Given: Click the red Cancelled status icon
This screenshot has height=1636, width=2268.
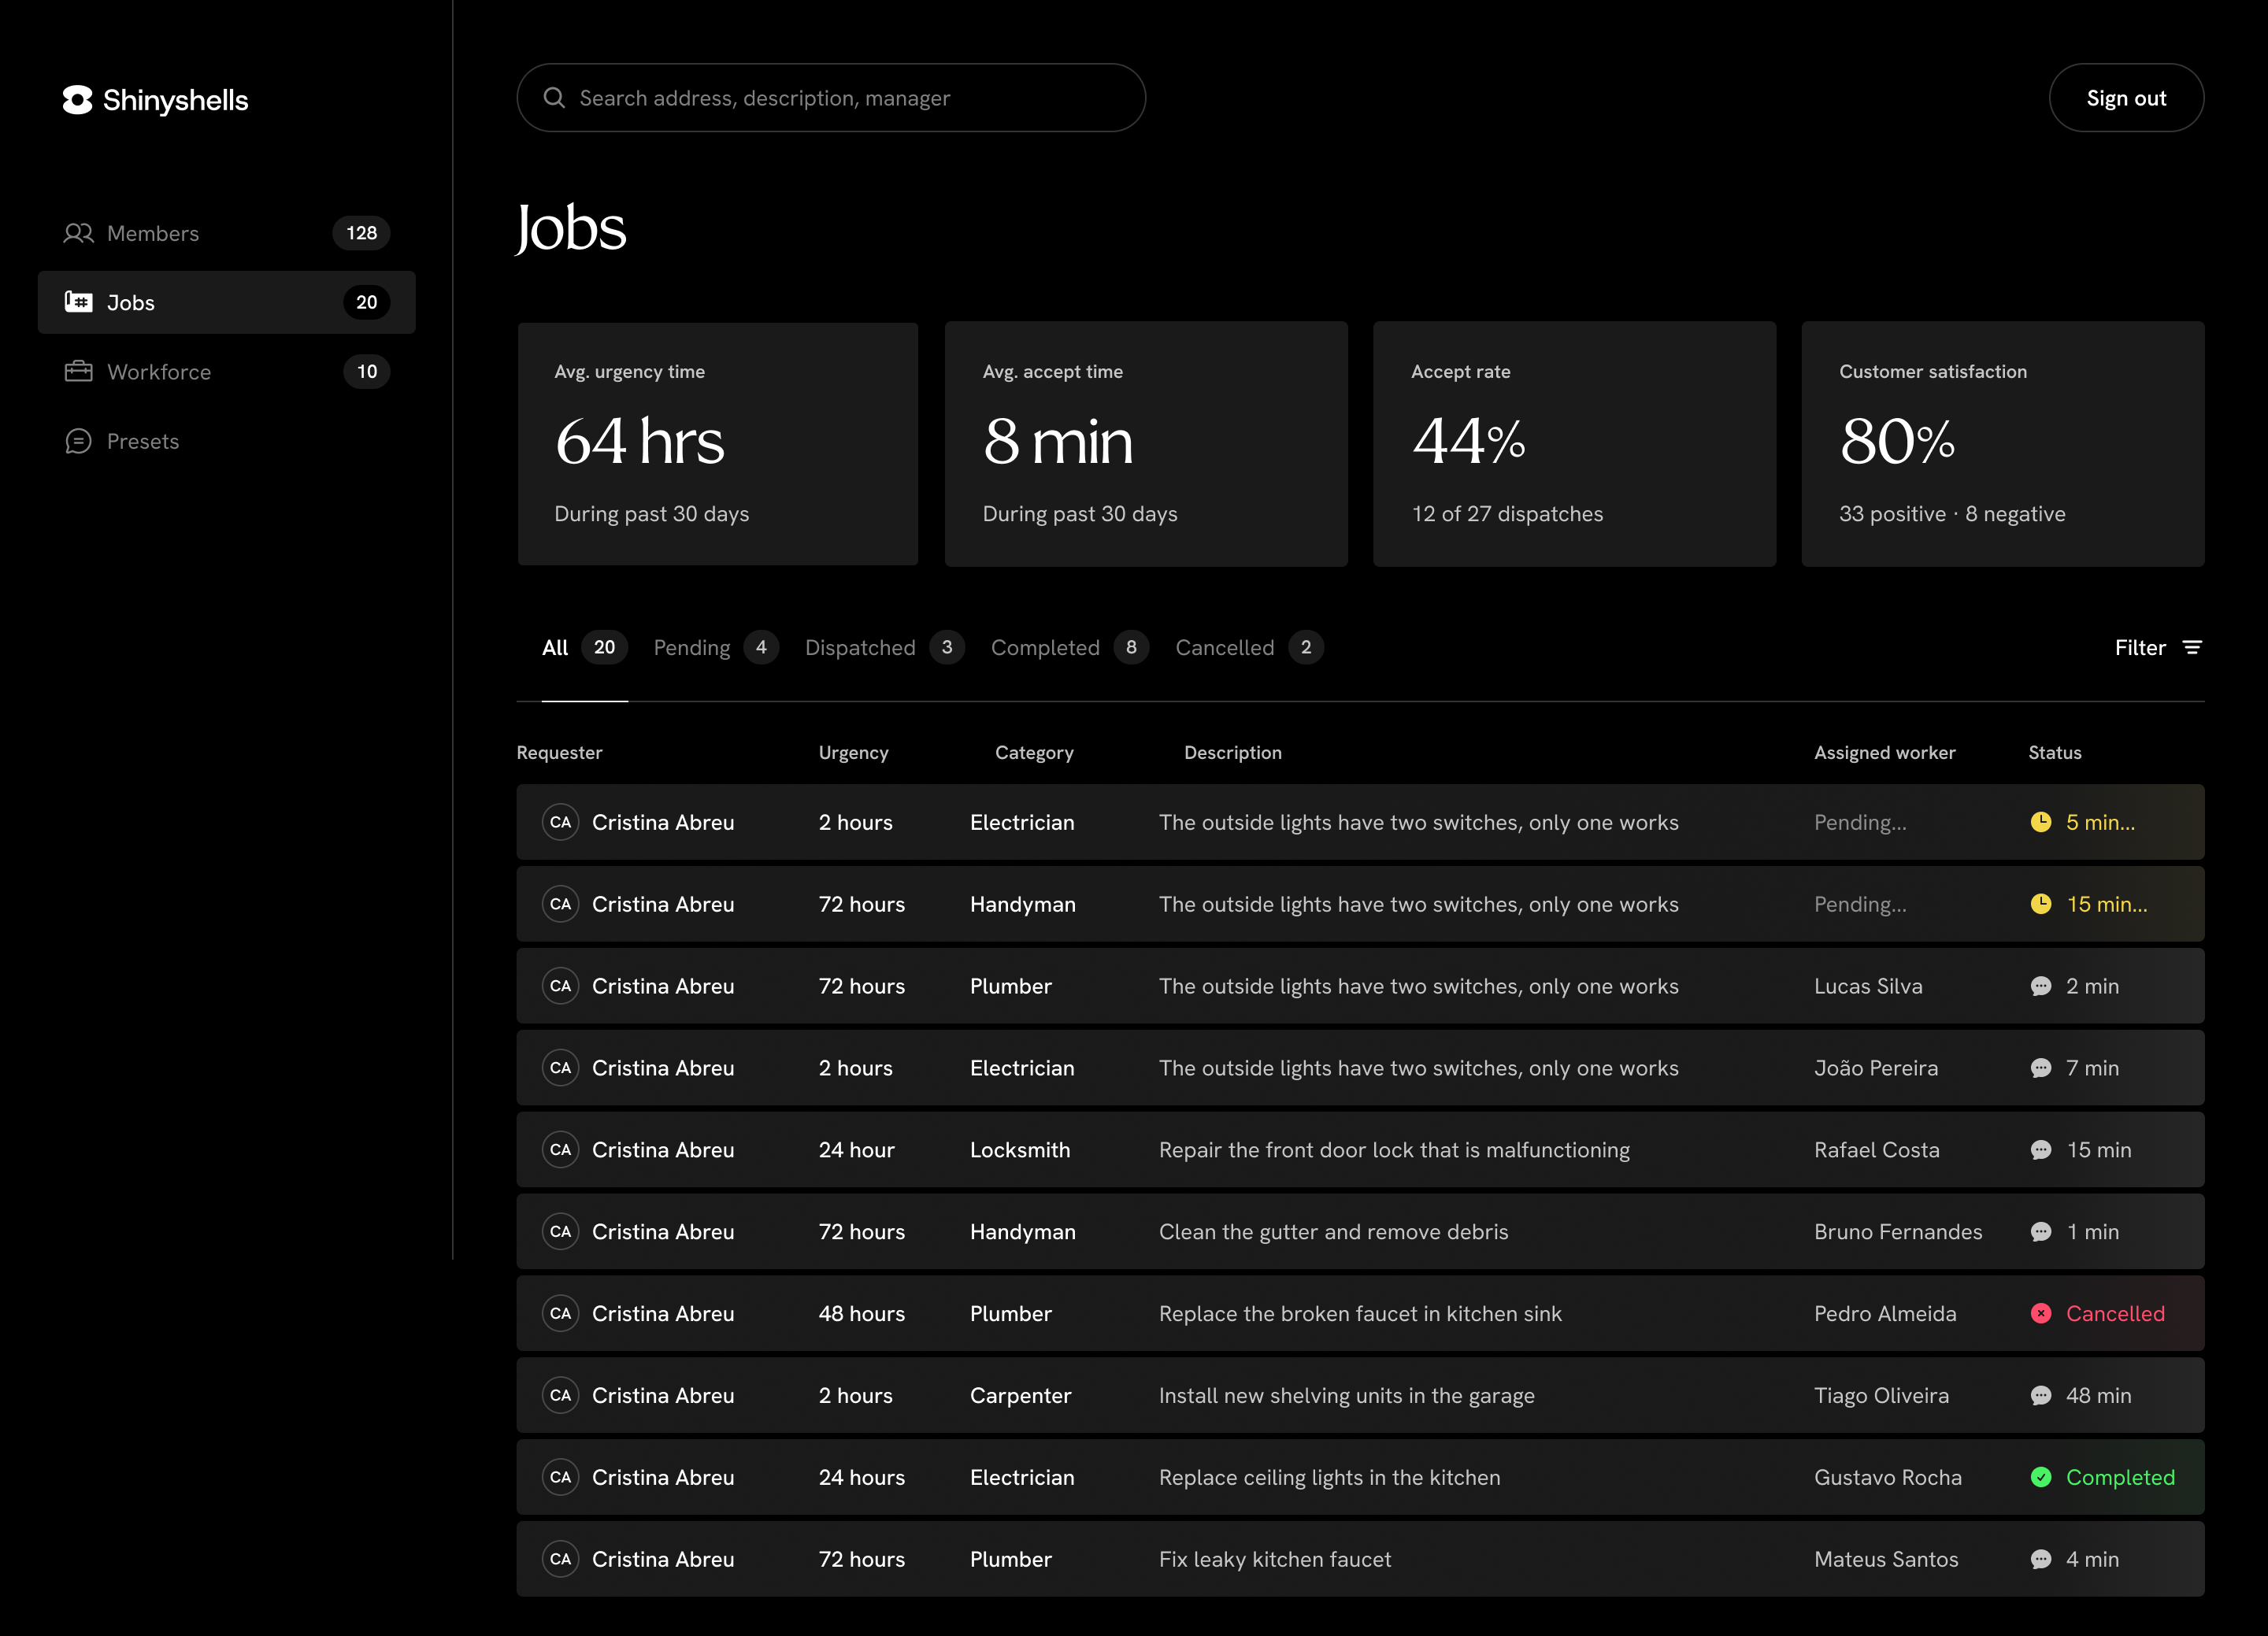Looking at the screenshot, I should pyautogui.click(x=2041, y=1314).
